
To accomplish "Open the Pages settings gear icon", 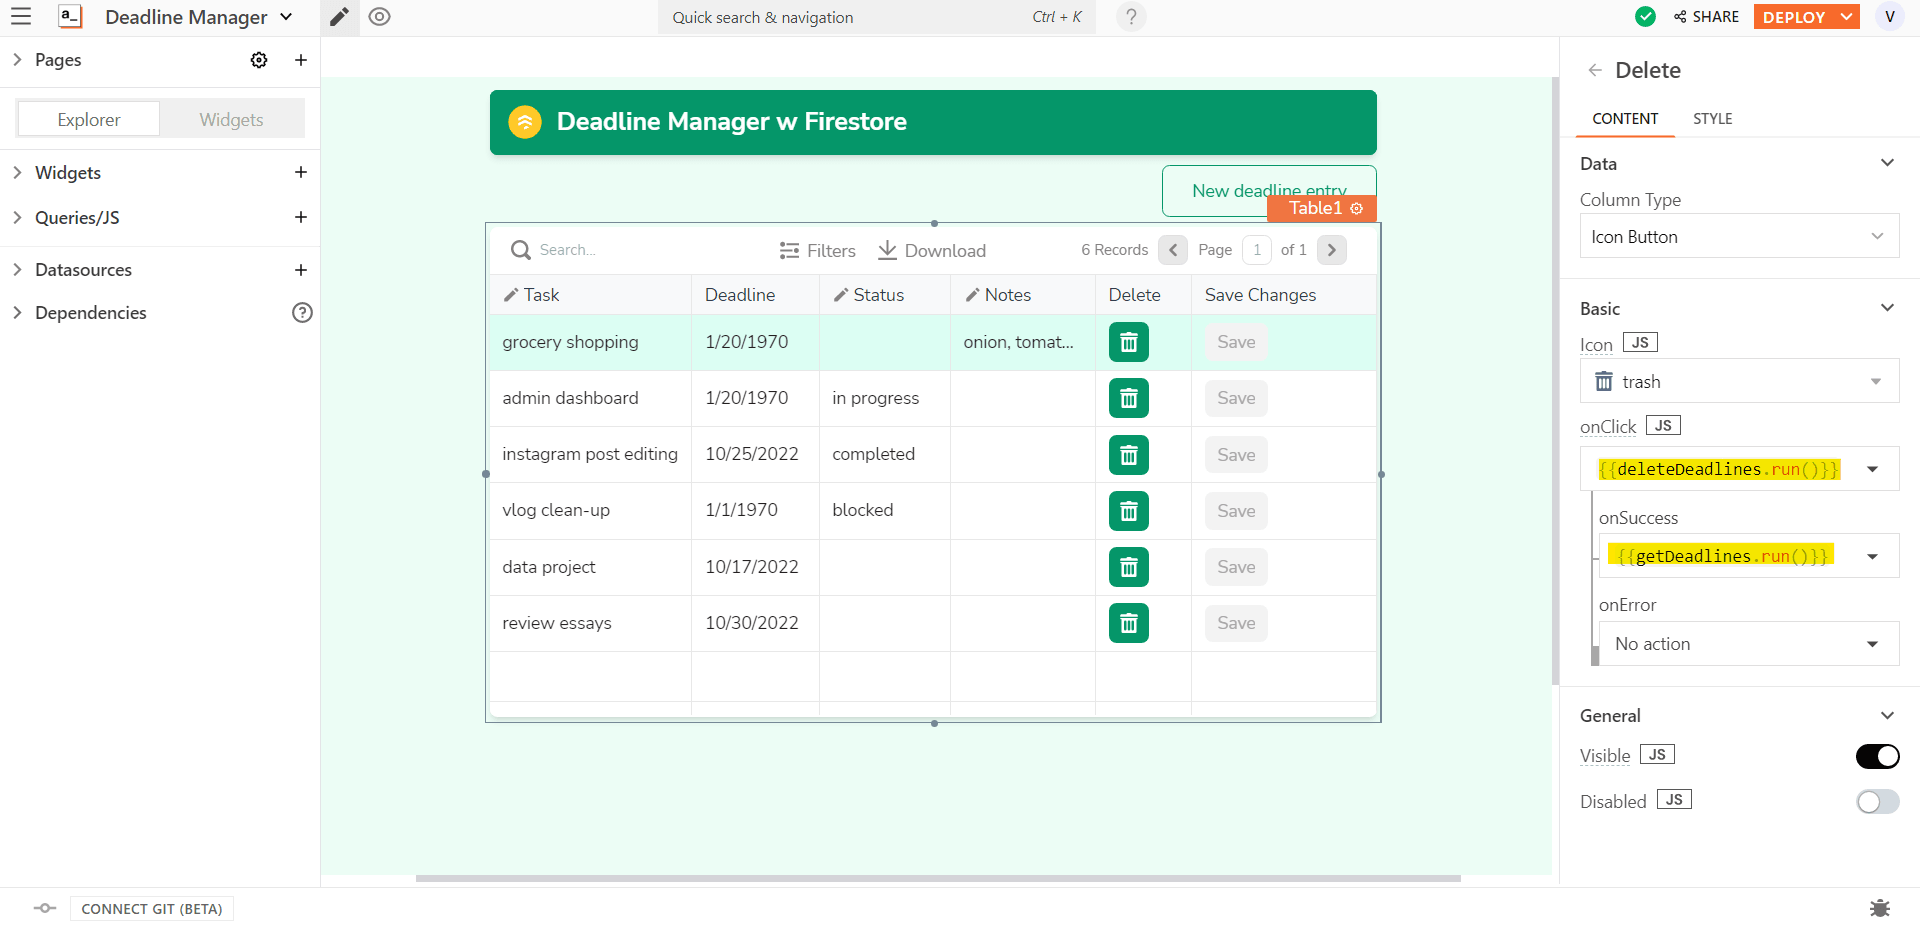I will [259, 60].
